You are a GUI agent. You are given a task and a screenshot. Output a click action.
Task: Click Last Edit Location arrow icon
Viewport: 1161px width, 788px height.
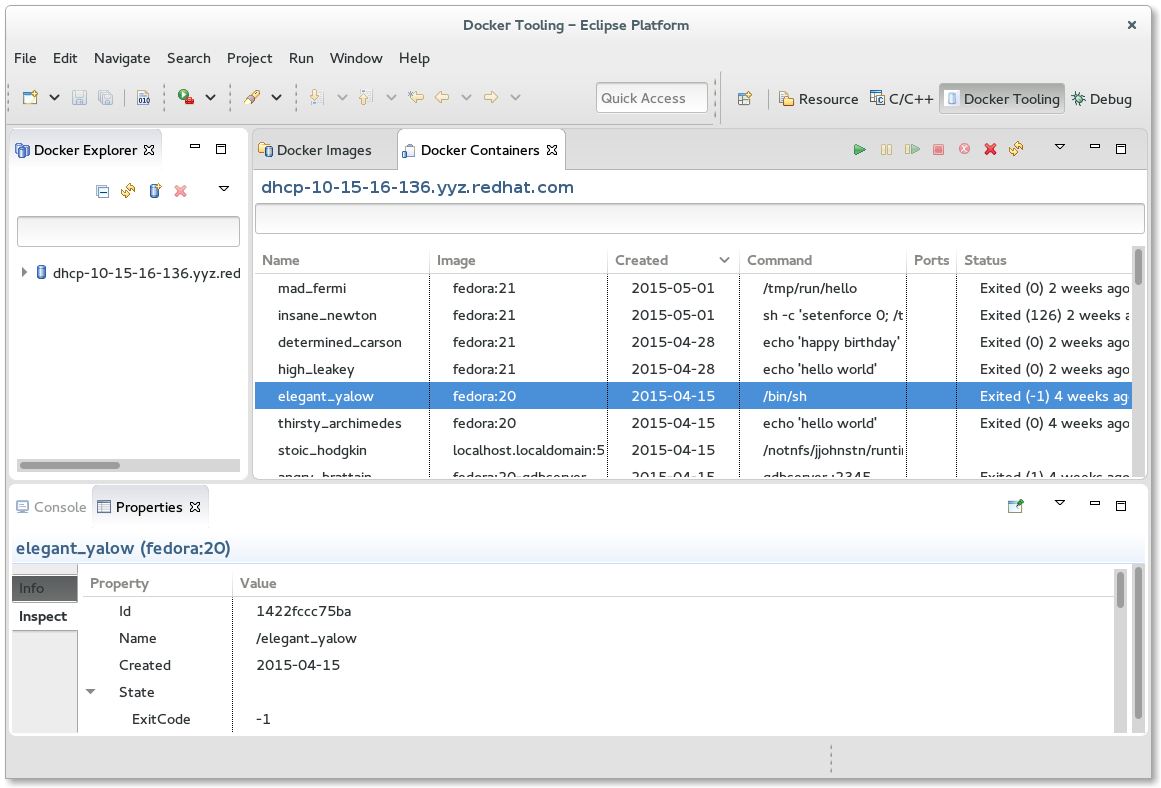(416, 97)
